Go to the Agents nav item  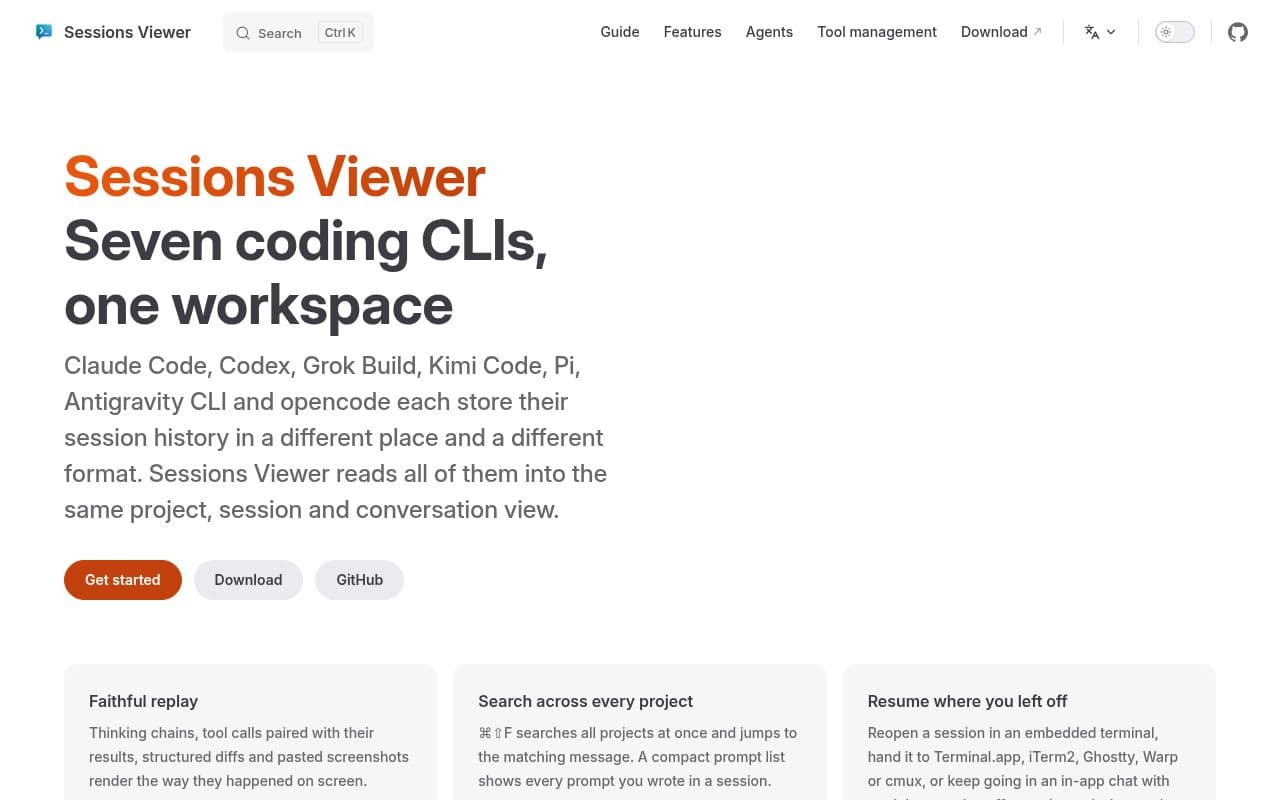769,32
